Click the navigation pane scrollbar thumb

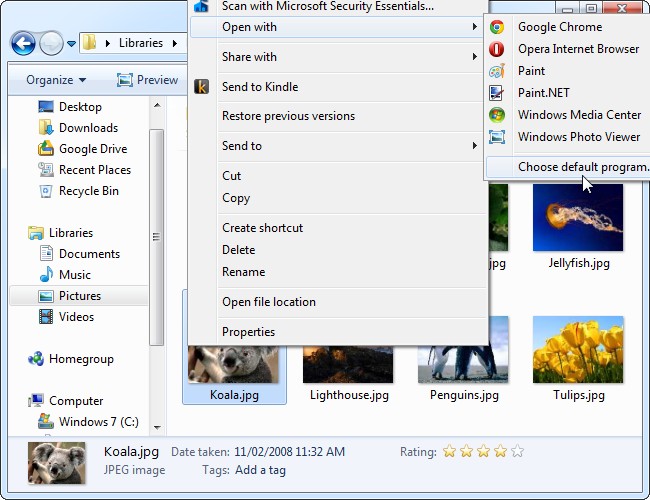click(157, 237)
